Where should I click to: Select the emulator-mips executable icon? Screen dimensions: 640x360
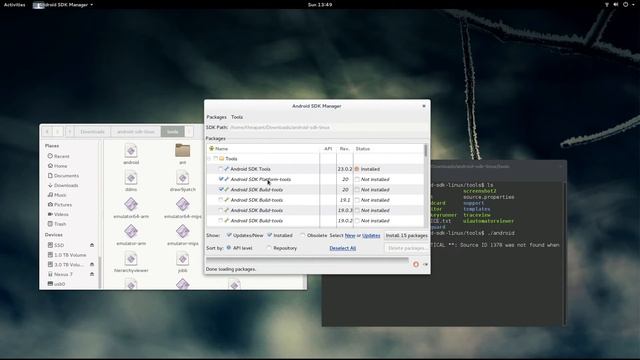182,231
